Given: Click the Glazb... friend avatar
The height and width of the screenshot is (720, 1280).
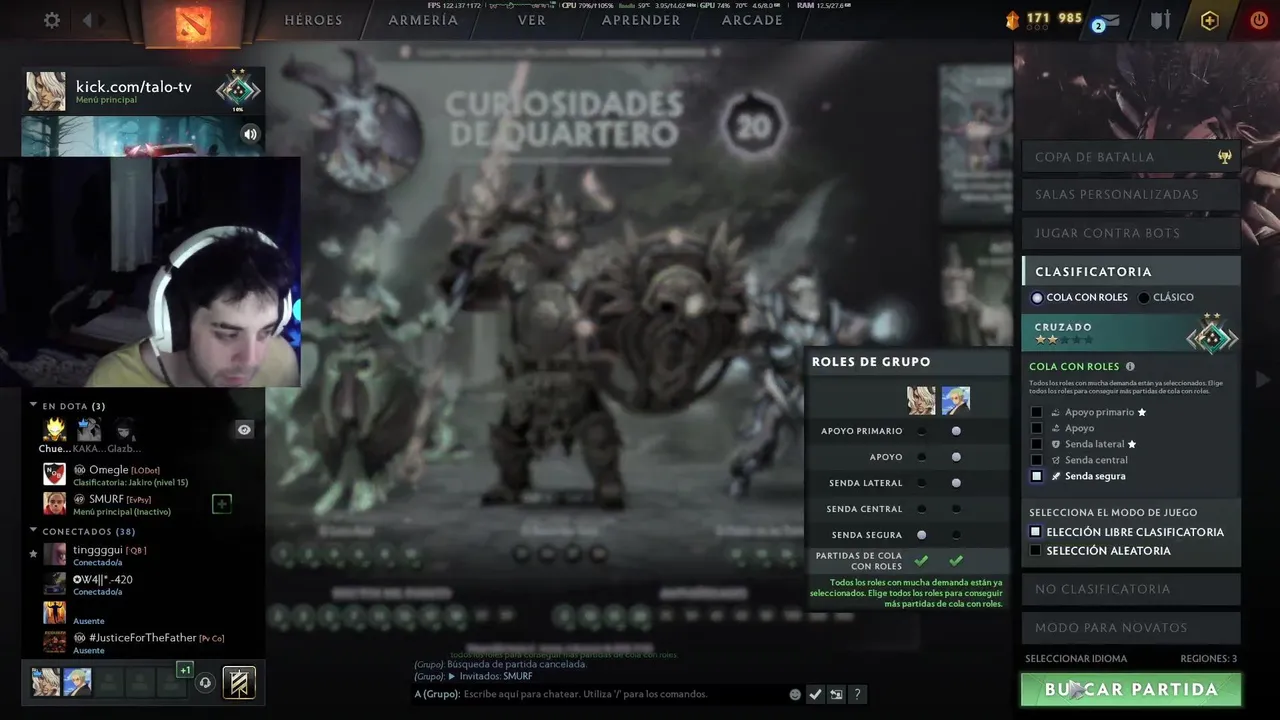Looking at the screenshot, I should [123, 430].
